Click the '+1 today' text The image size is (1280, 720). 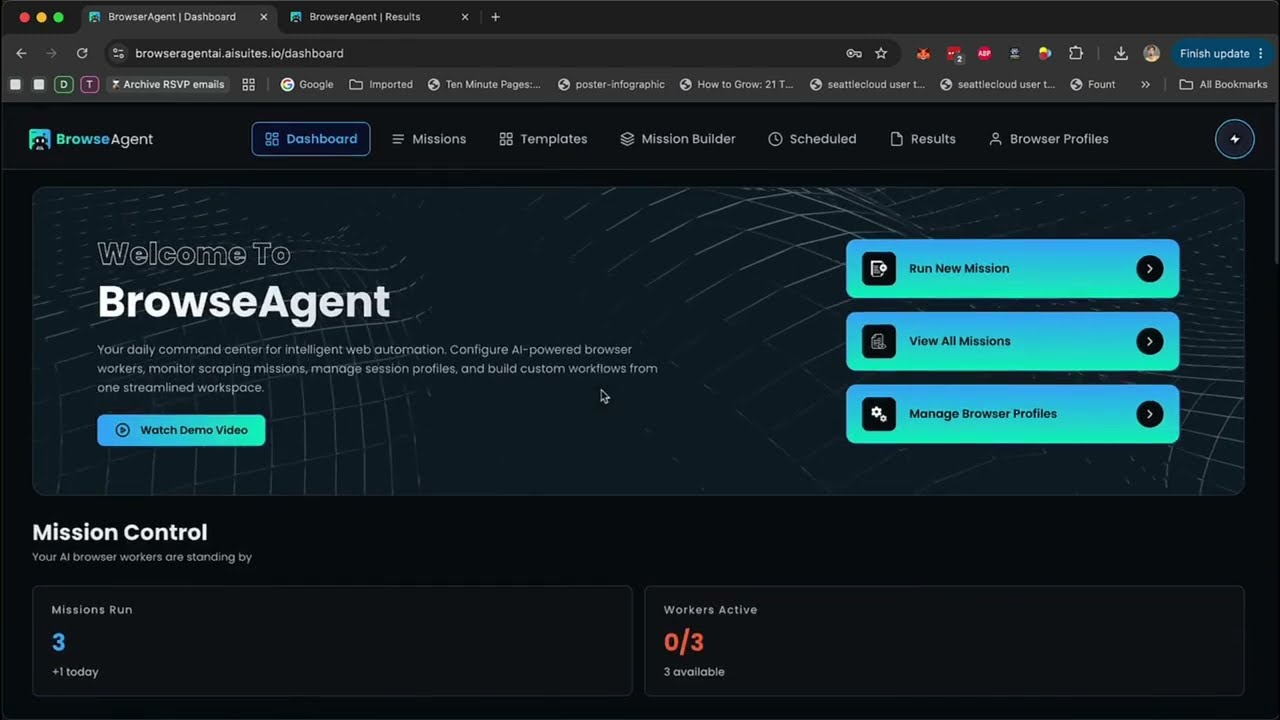(x=75, y=672)
